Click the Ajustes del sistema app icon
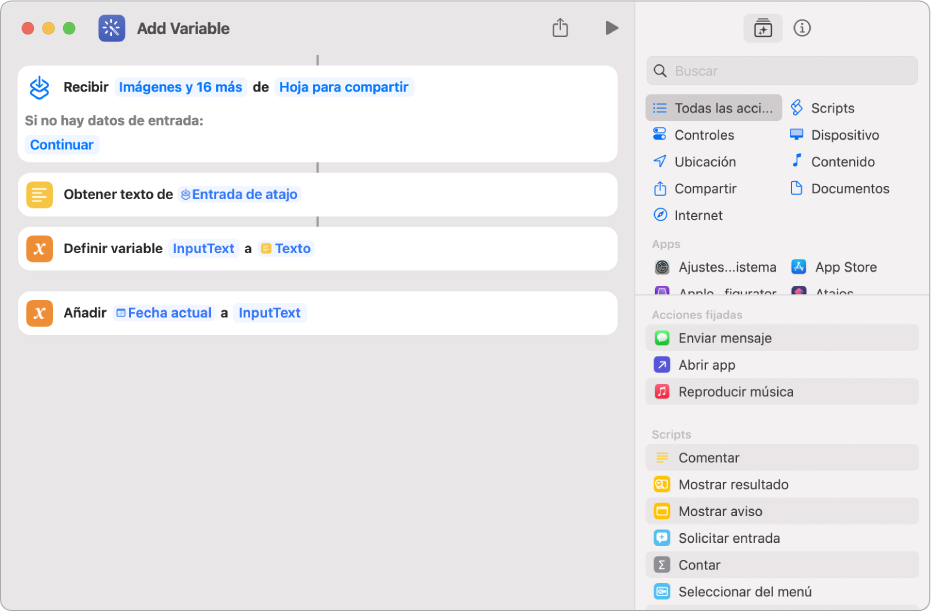931x612 pixels. (x=661, y=267)
